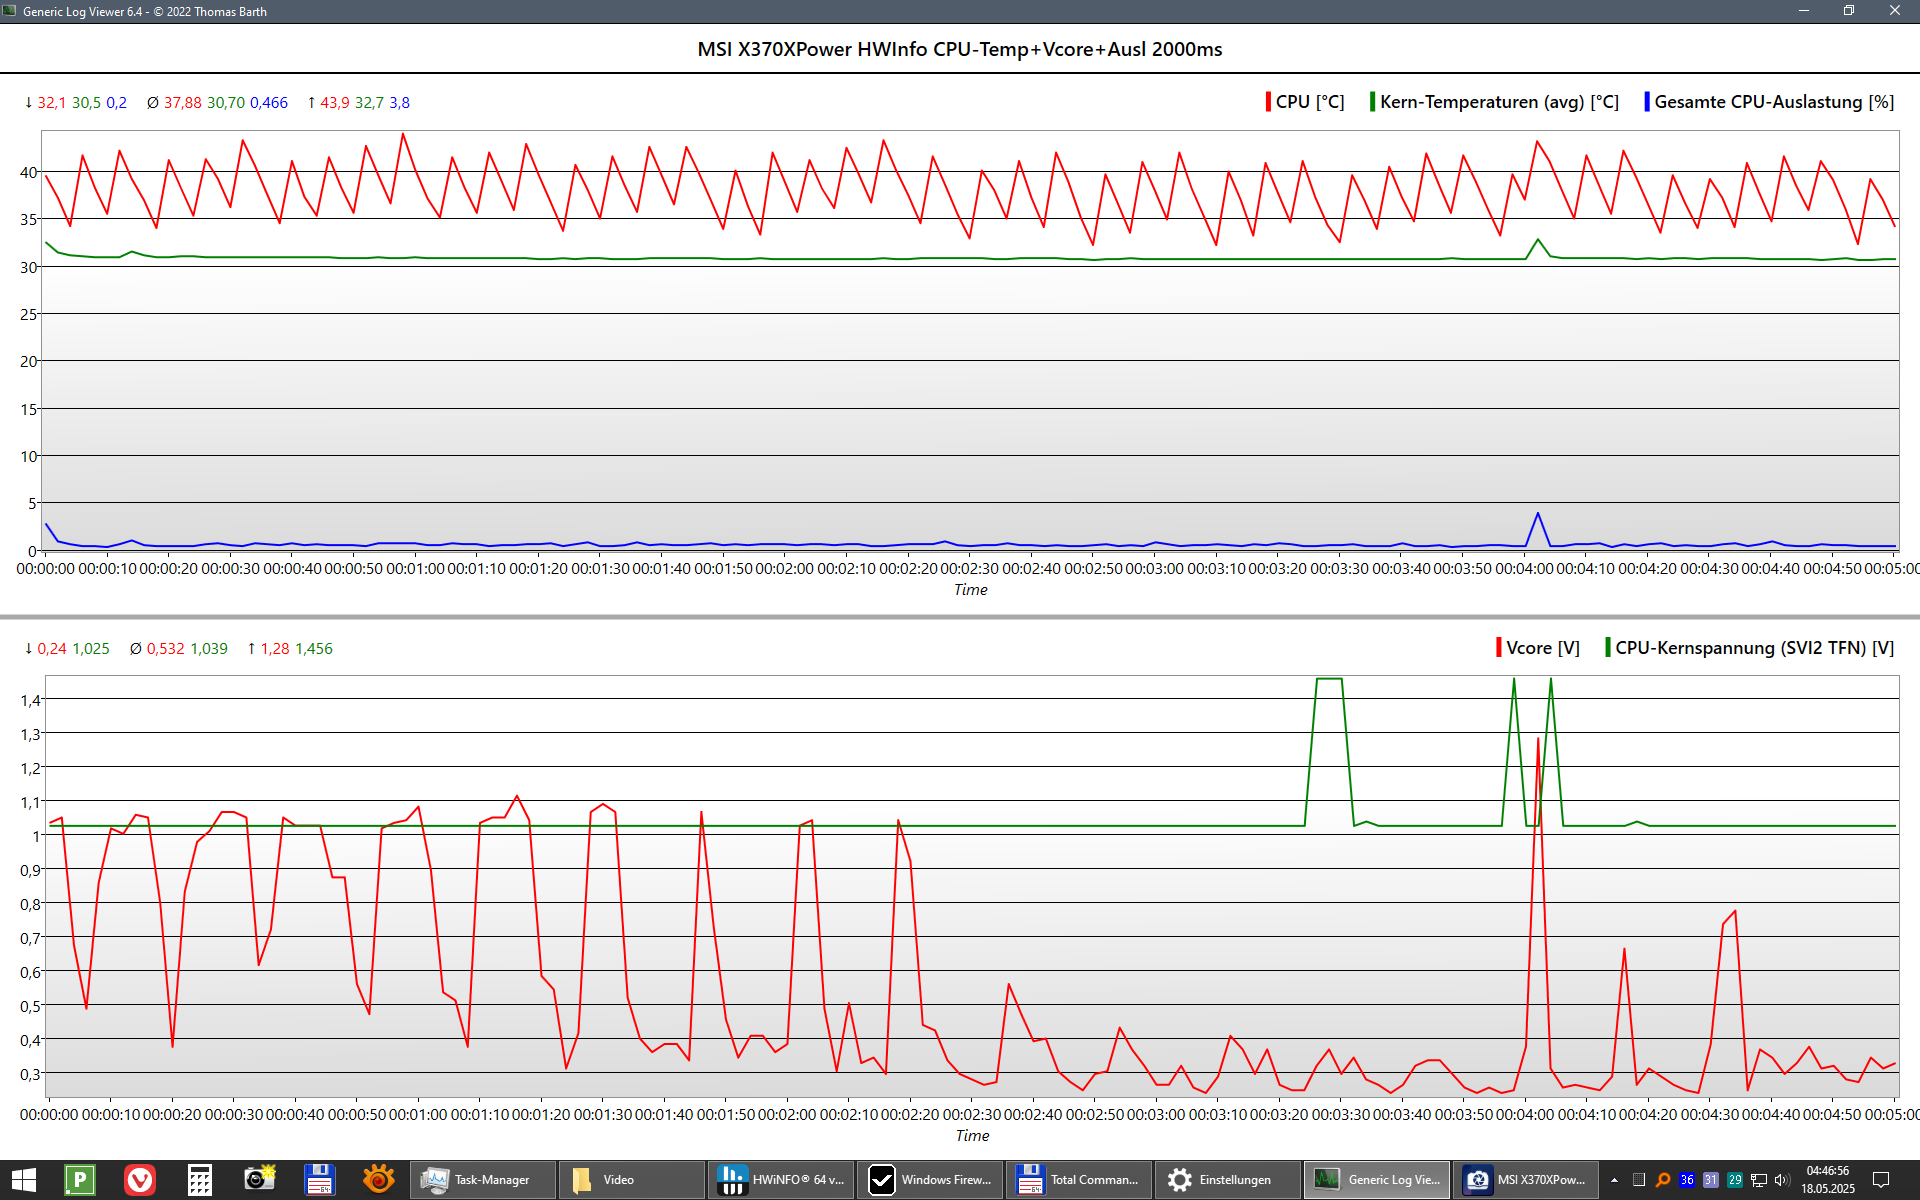
Task: Switch to the Task-Manager window
Action: 484,1180
